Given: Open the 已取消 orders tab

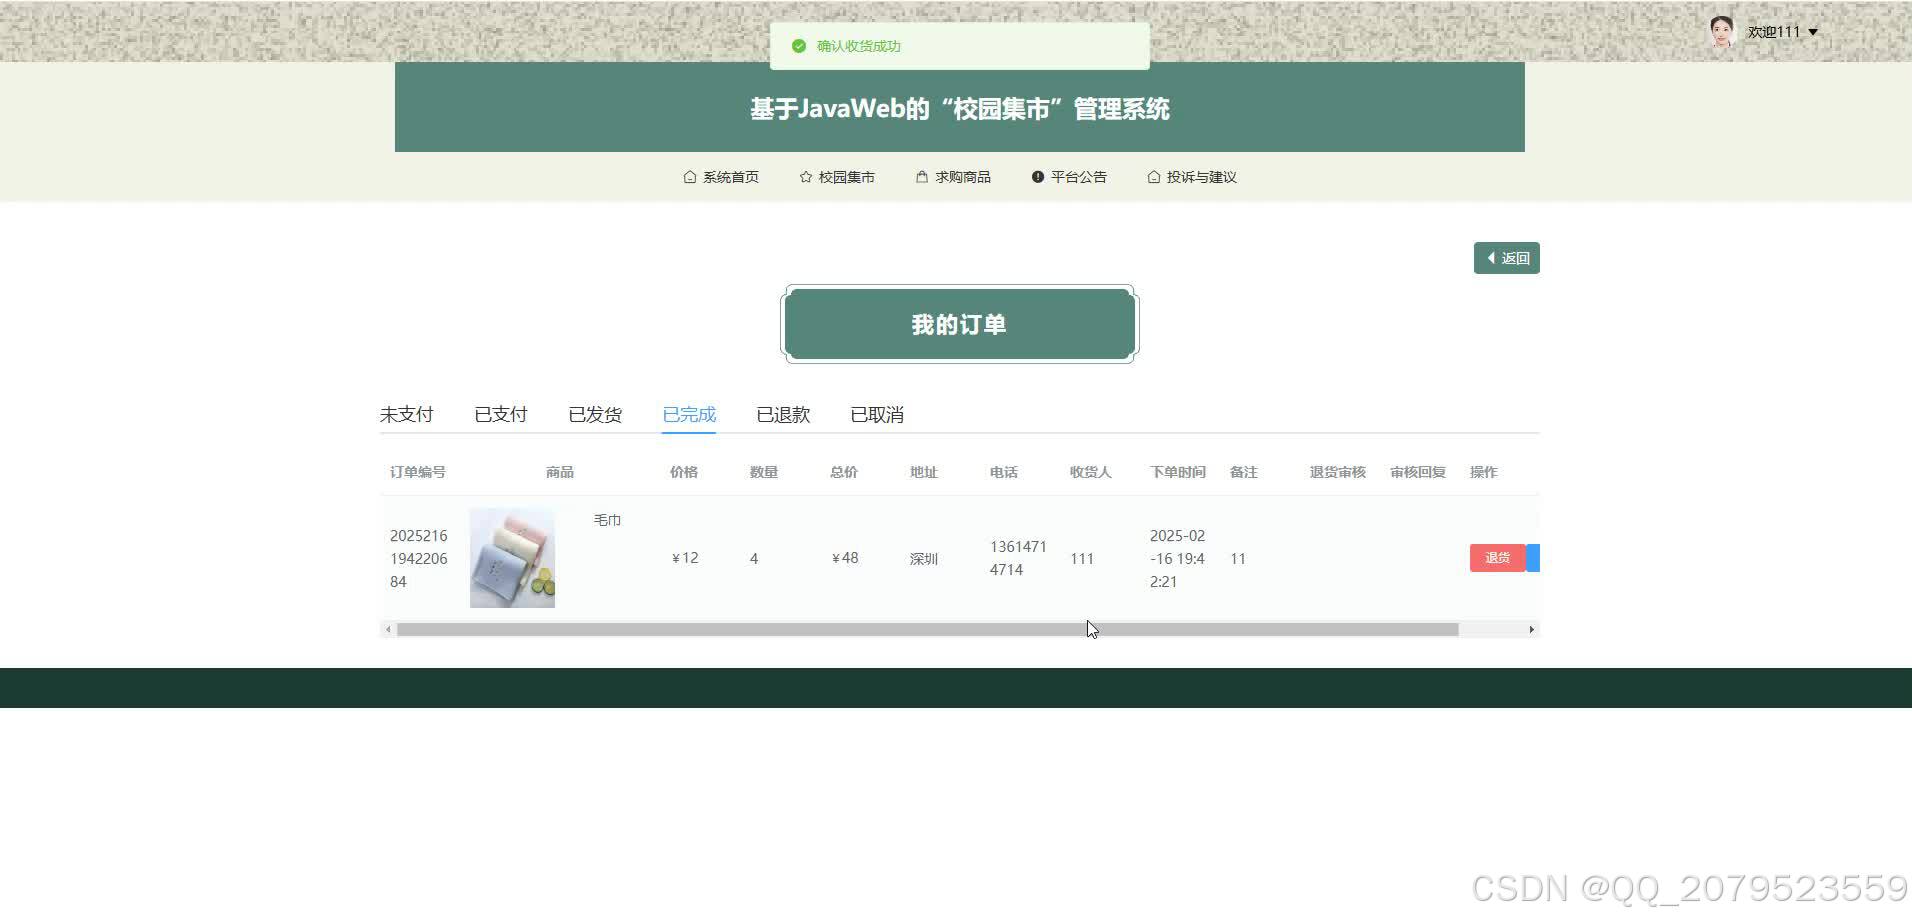Looking at the screenshot, I should (876, 414).
